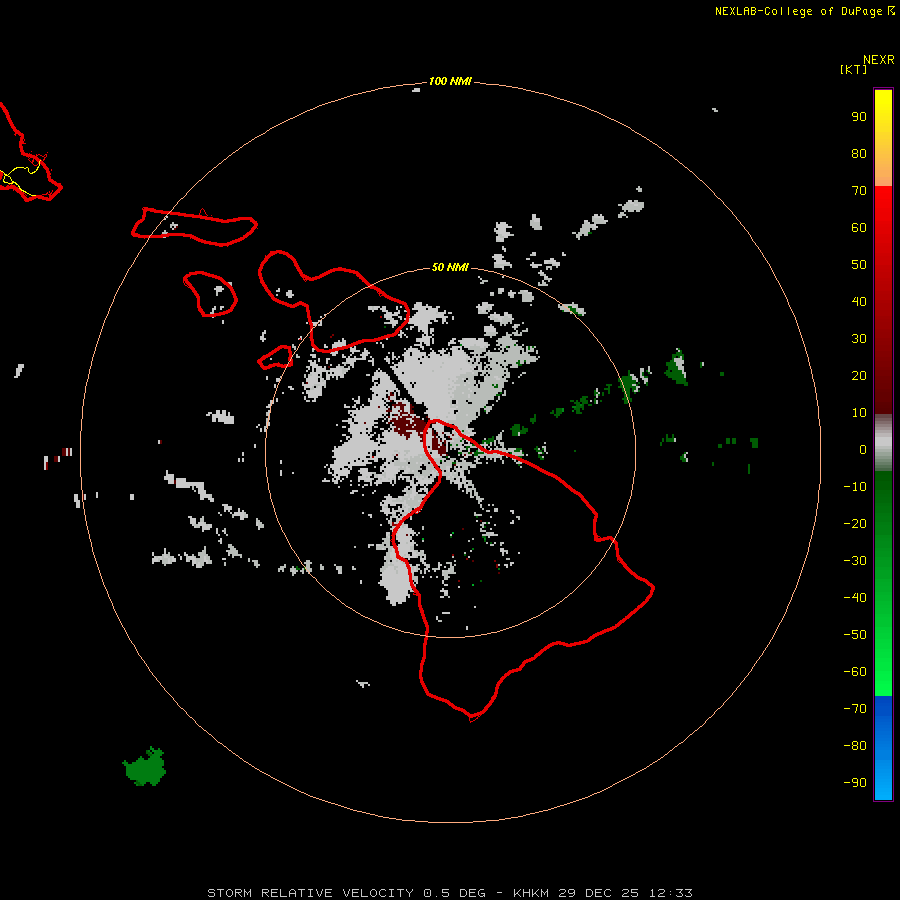The width and height of the screenshot is (900, 900).
Task: Click the -30 value on the velocity scale
Action: [855, 561]
